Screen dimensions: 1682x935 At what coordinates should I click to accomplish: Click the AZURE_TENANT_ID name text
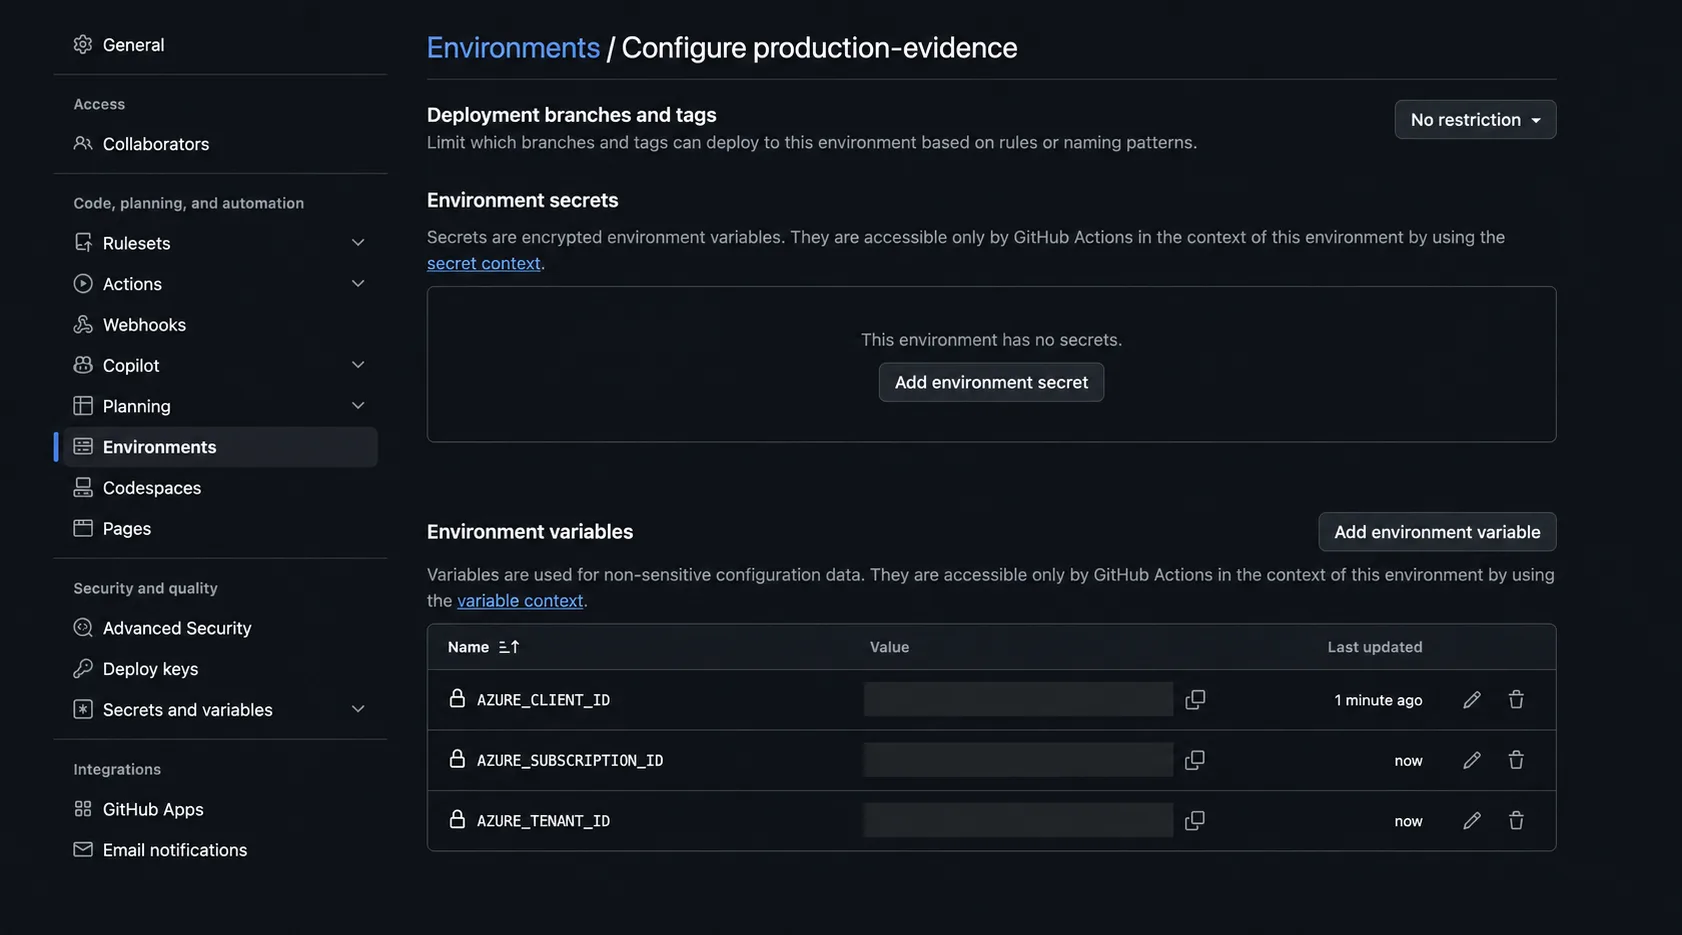[x=543, y=821]
